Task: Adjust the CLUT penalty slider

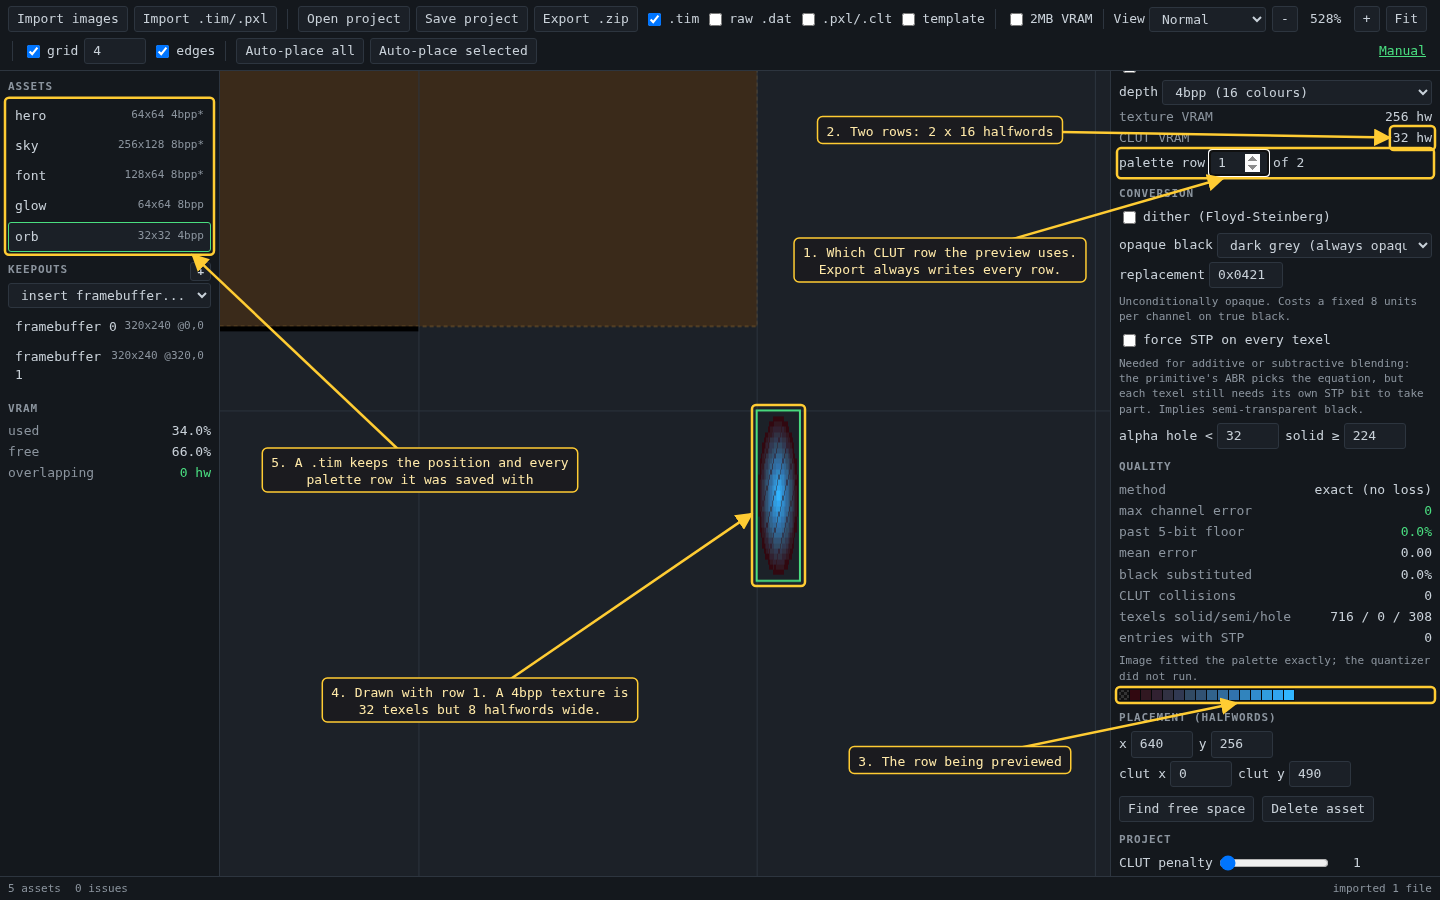Action: [x=1274, y=863]
